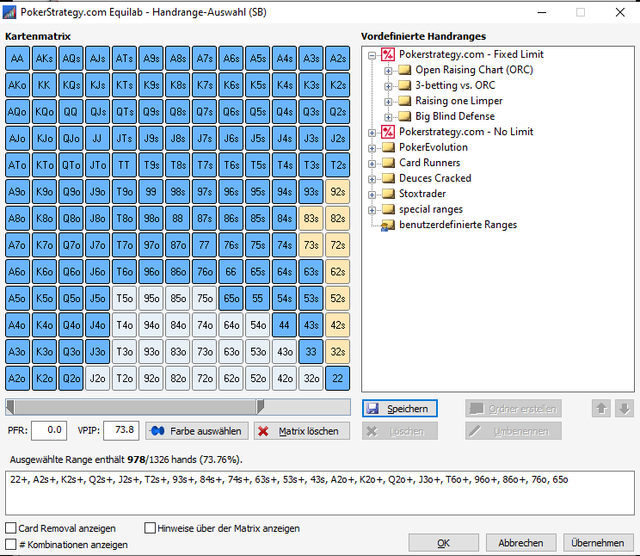The width and height of the screenshot is (640, 556).
Task: Click Farbe auswählen button
Action: pos(197,431)
